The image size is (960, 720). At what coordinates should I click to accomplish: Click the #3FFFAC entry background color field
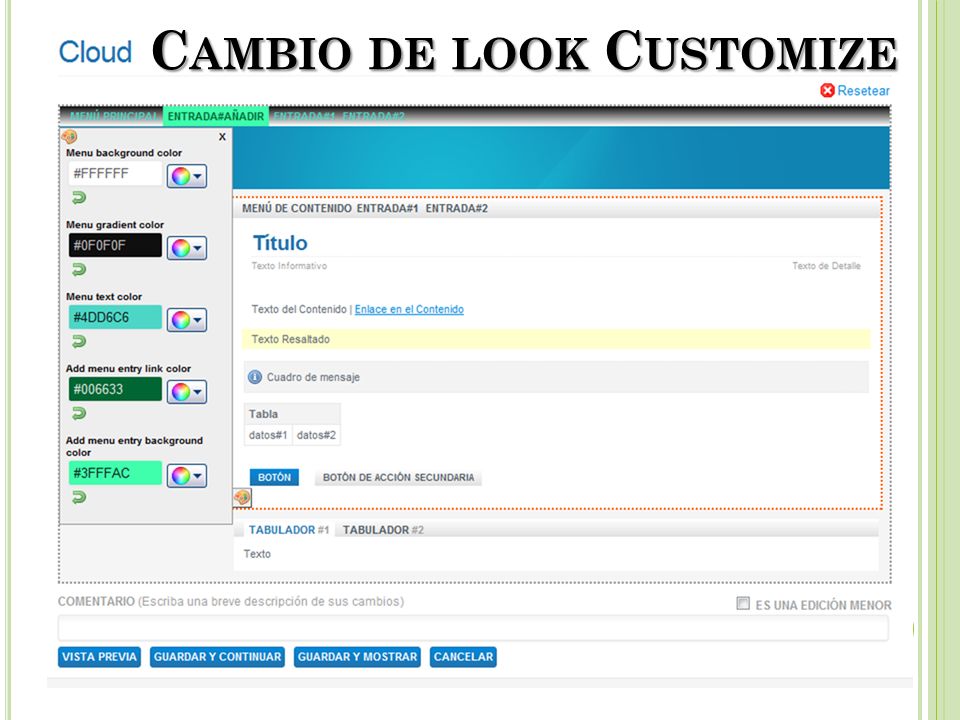115,473
